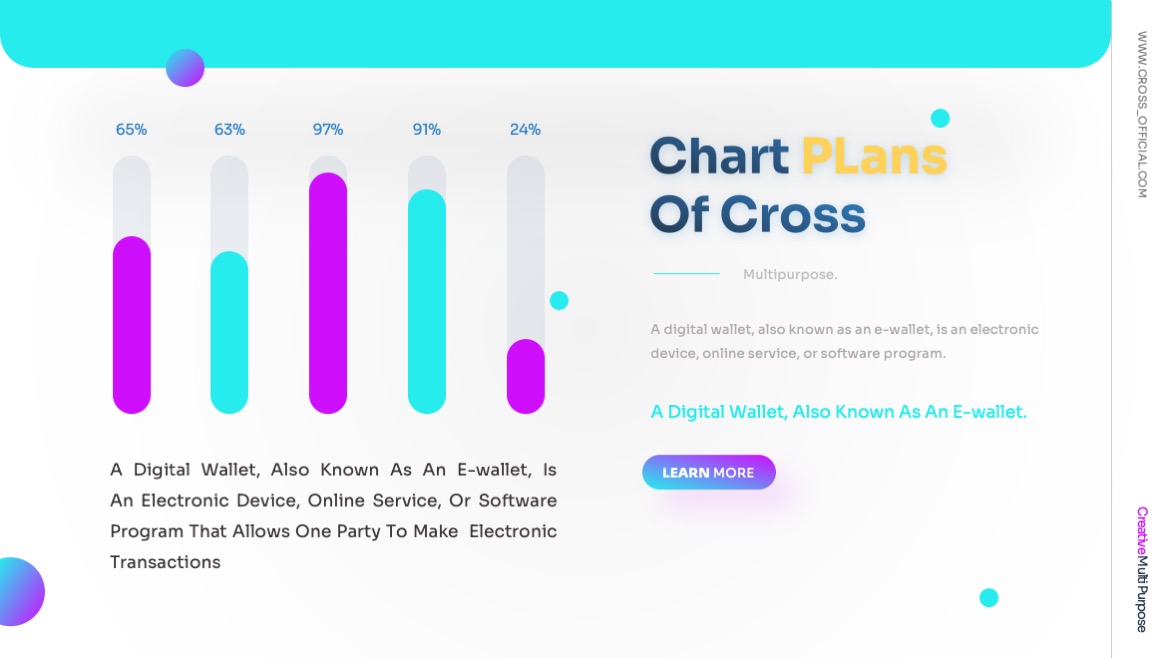Click the magenta bar under the 65% label
The image size is (1170, 658).
pos(132,324)
